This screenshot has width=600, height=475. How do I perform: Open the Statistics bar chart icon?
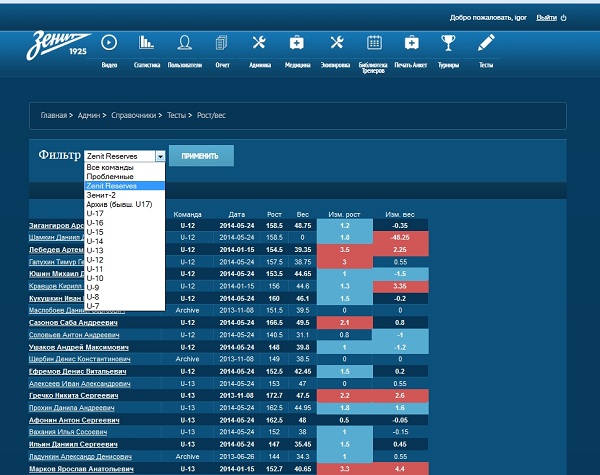[146, 42]
